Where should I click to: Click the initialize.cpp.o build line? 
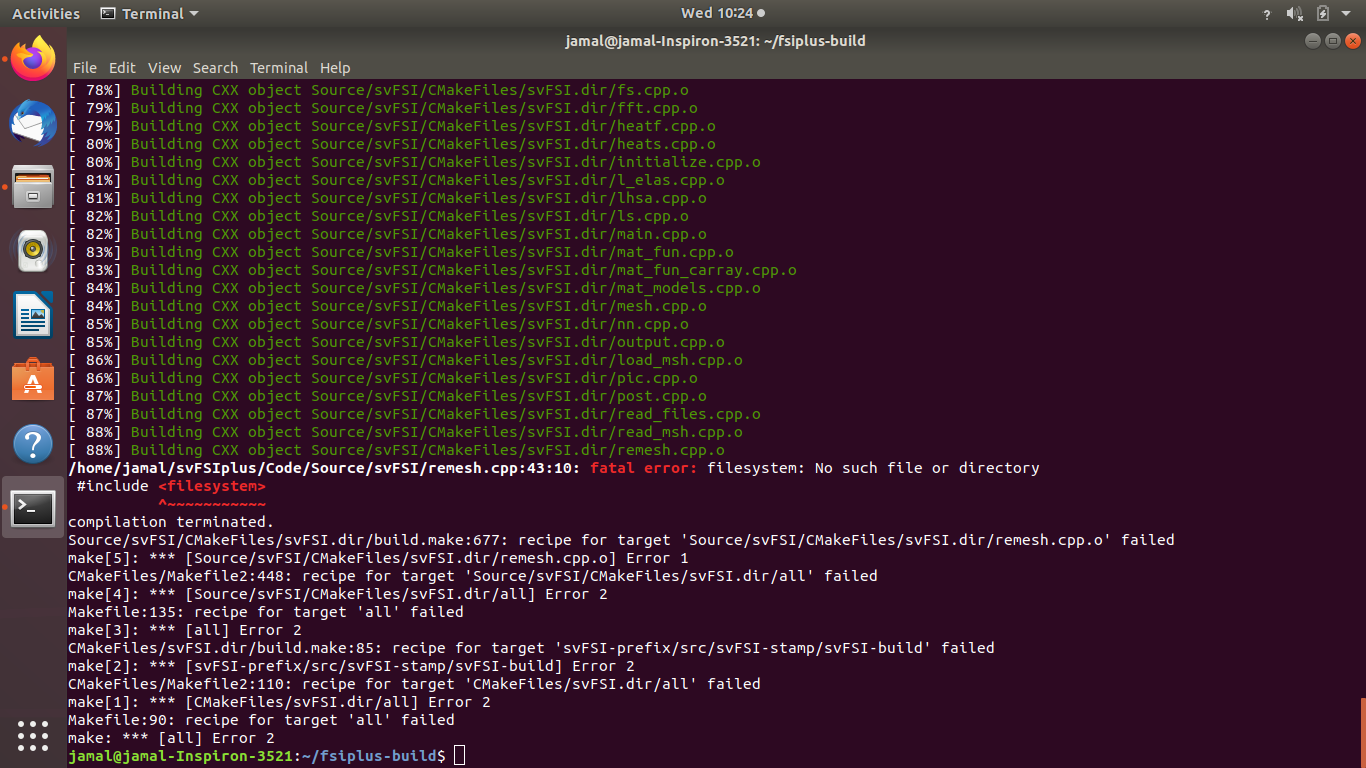[414, 162]
